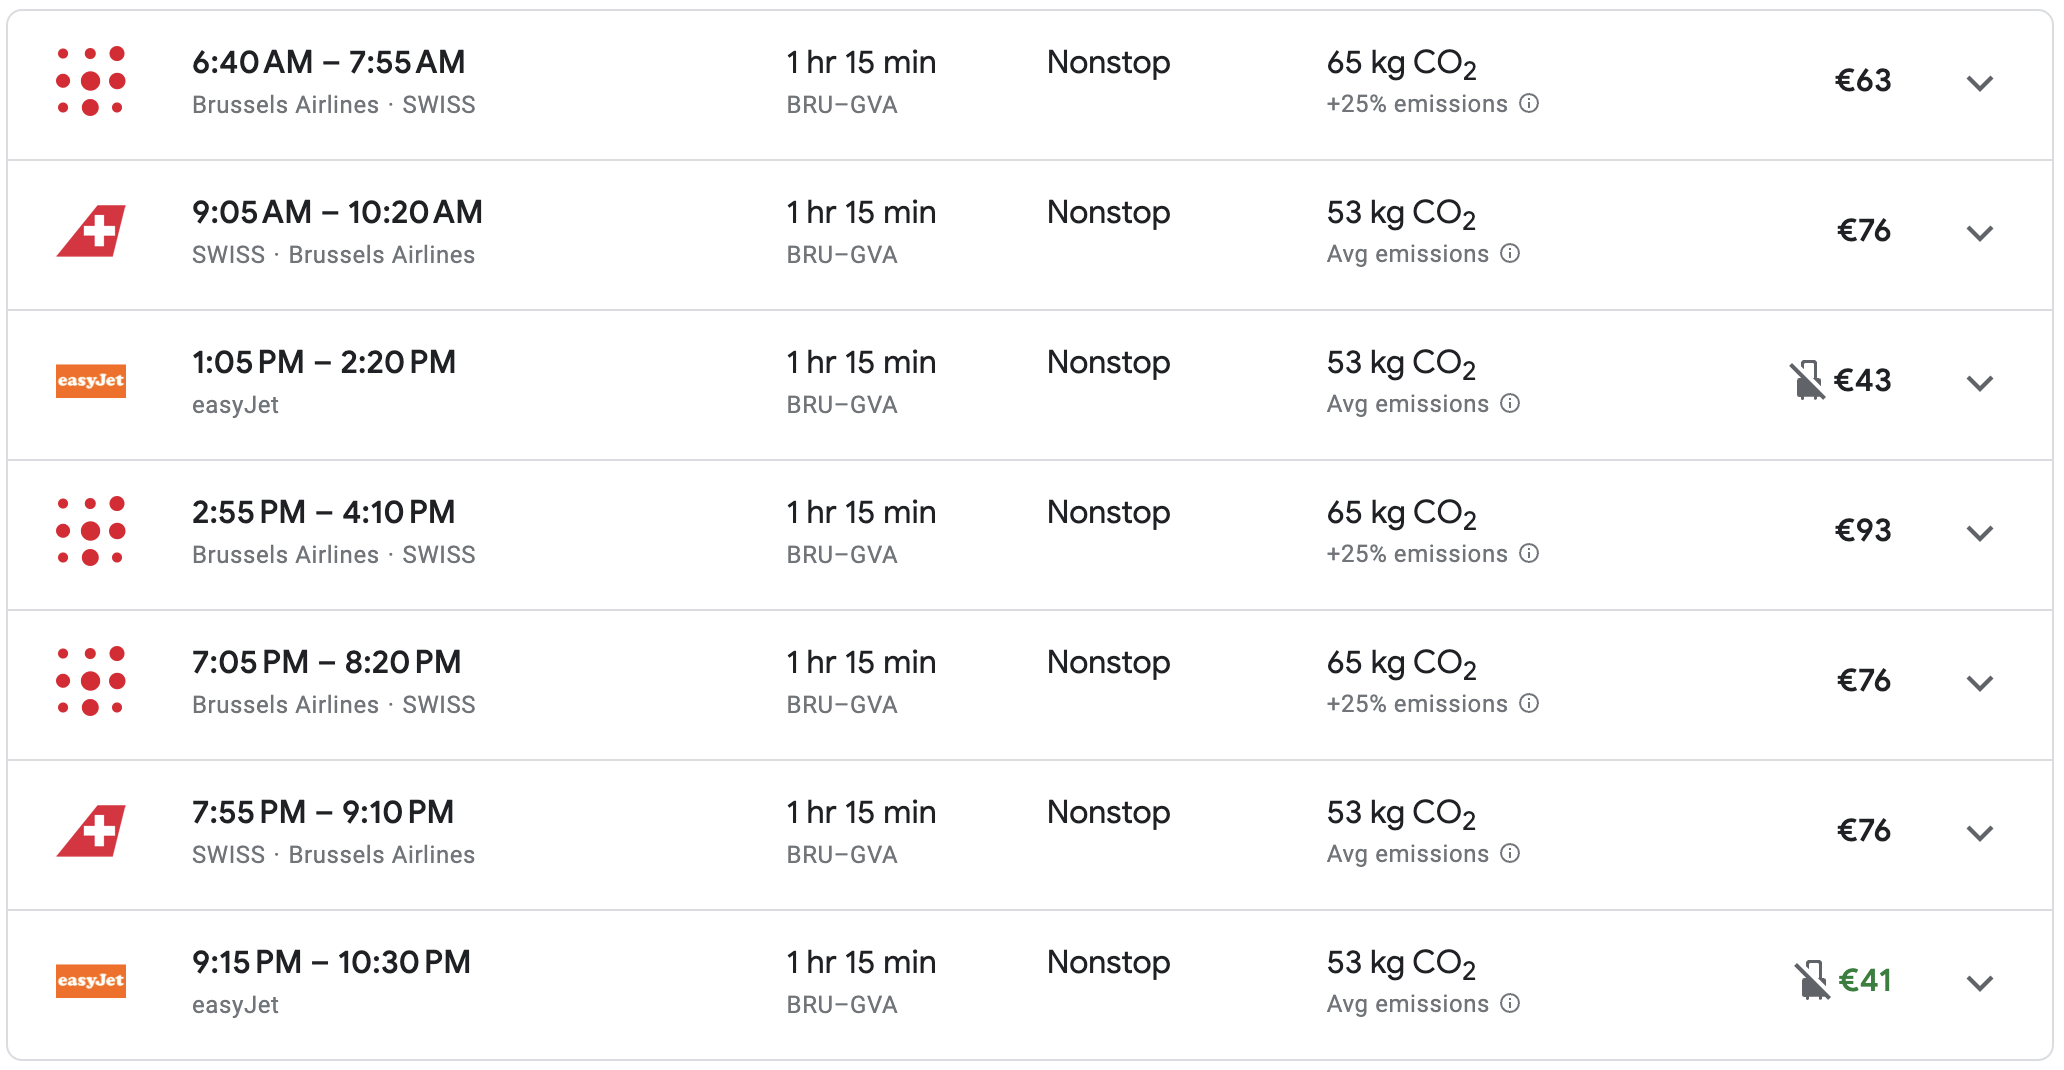Click info icon beside 9:05 AM flight emissions
This screenshot has height=1070, width=2064.
coord(1510,253)
